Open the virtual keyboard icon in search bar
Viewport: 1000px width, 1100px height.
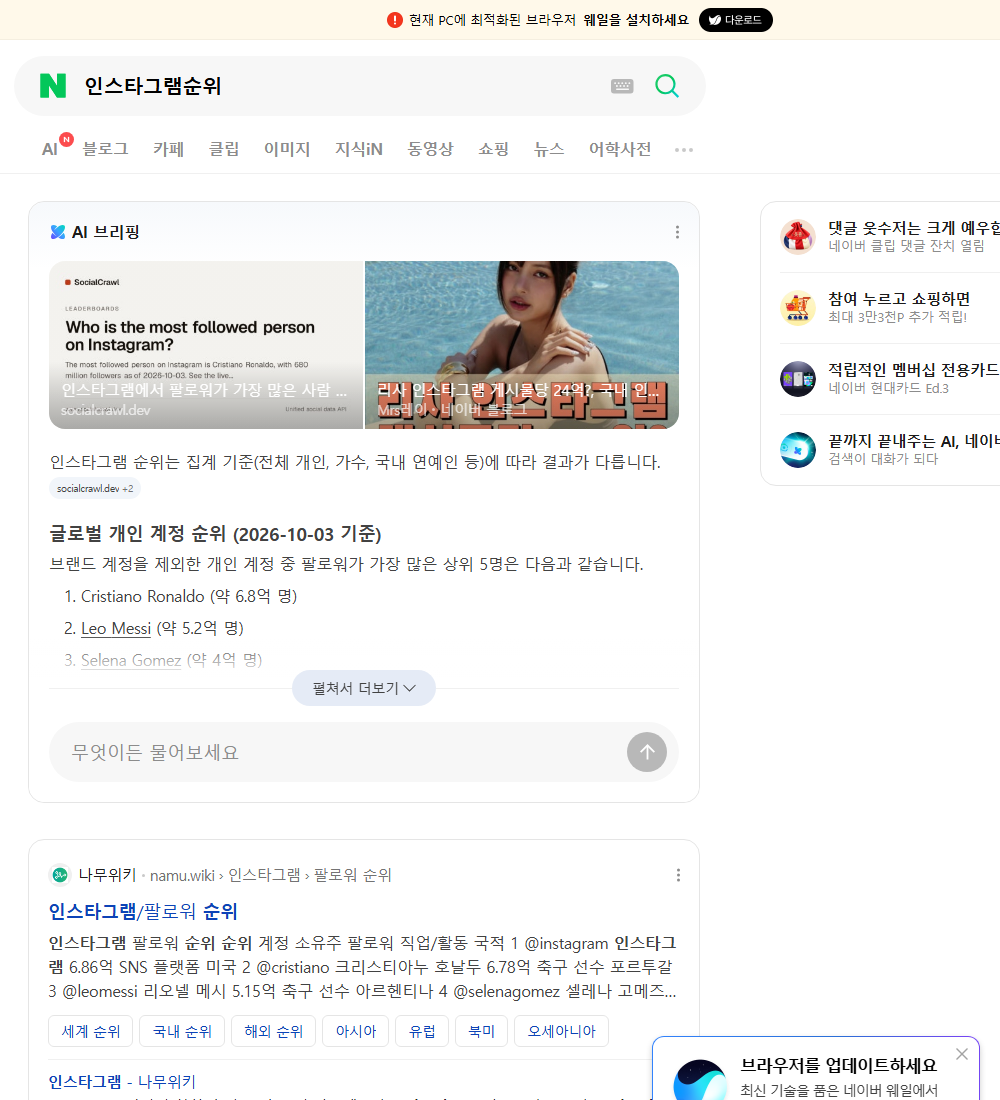(x=622, y=86)
